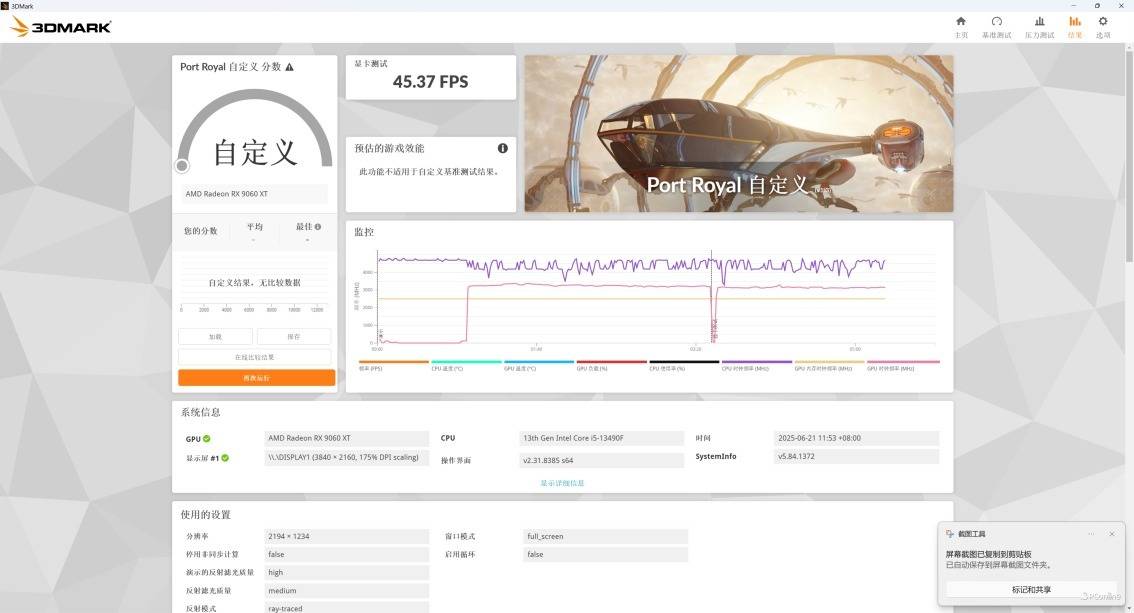The width and height of the screenshot is (1134, 613).
Task: Toggle the GPU 负载 (%) legend series
Action: (x=611, y=366)
